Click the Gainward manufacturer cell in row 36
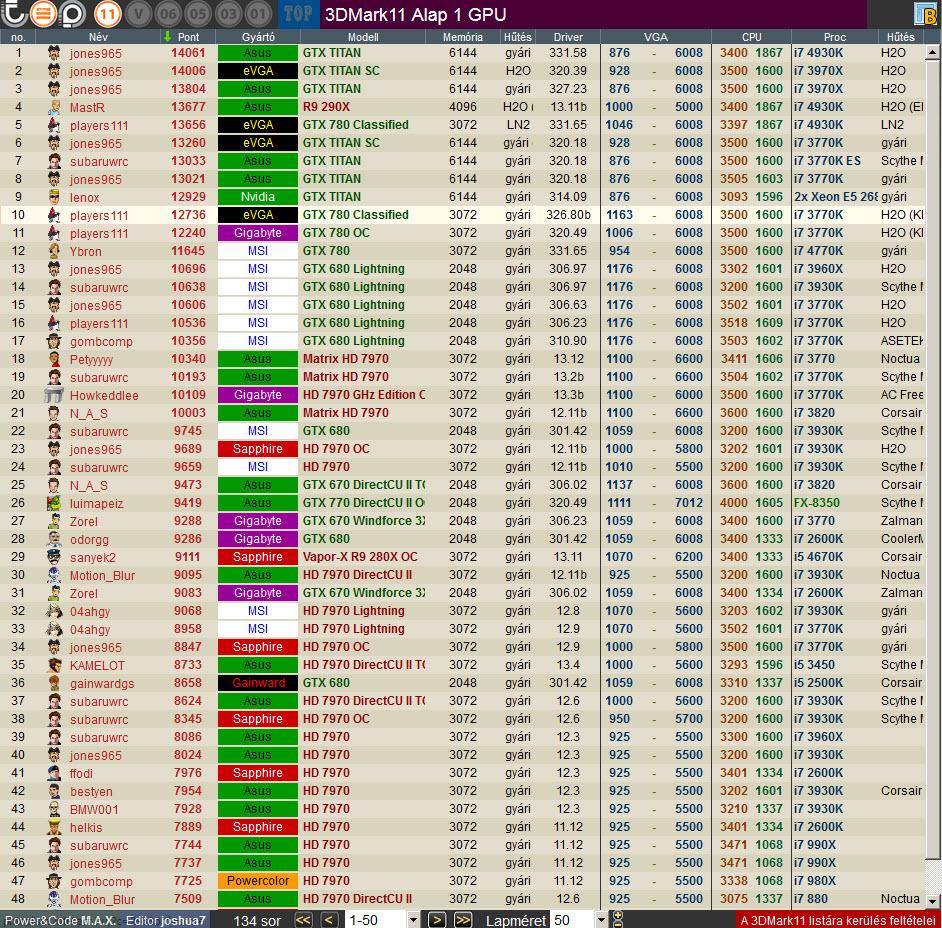The image size is (942, 928). [258, 683]
